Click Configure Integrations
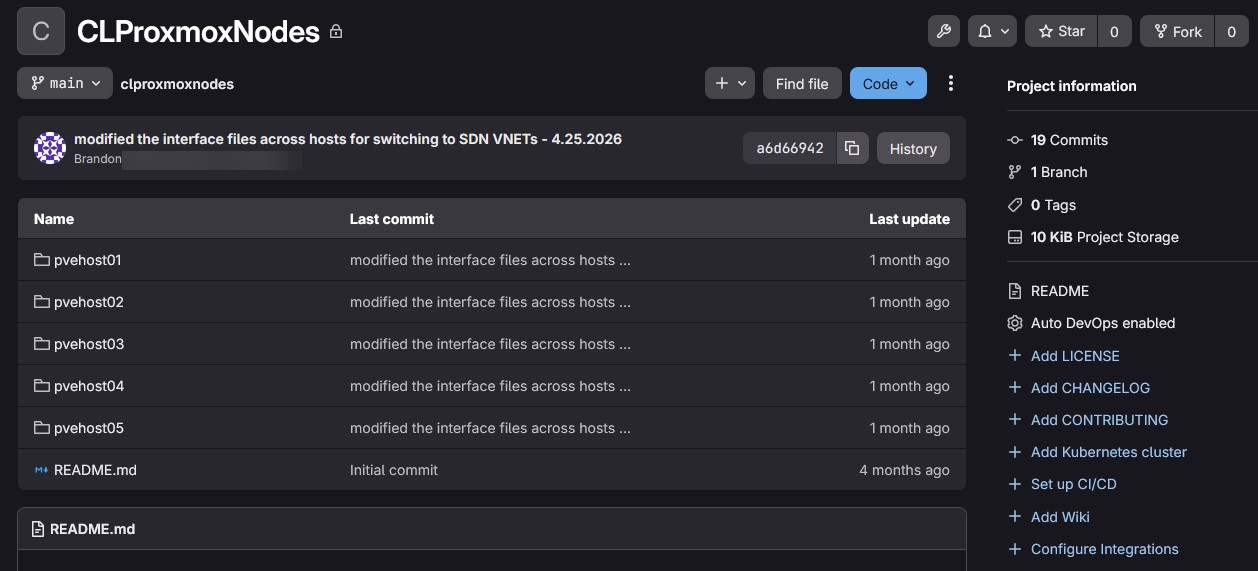Image resolution: width=1258 pixels, height=571 pixels. (1105, 549)
